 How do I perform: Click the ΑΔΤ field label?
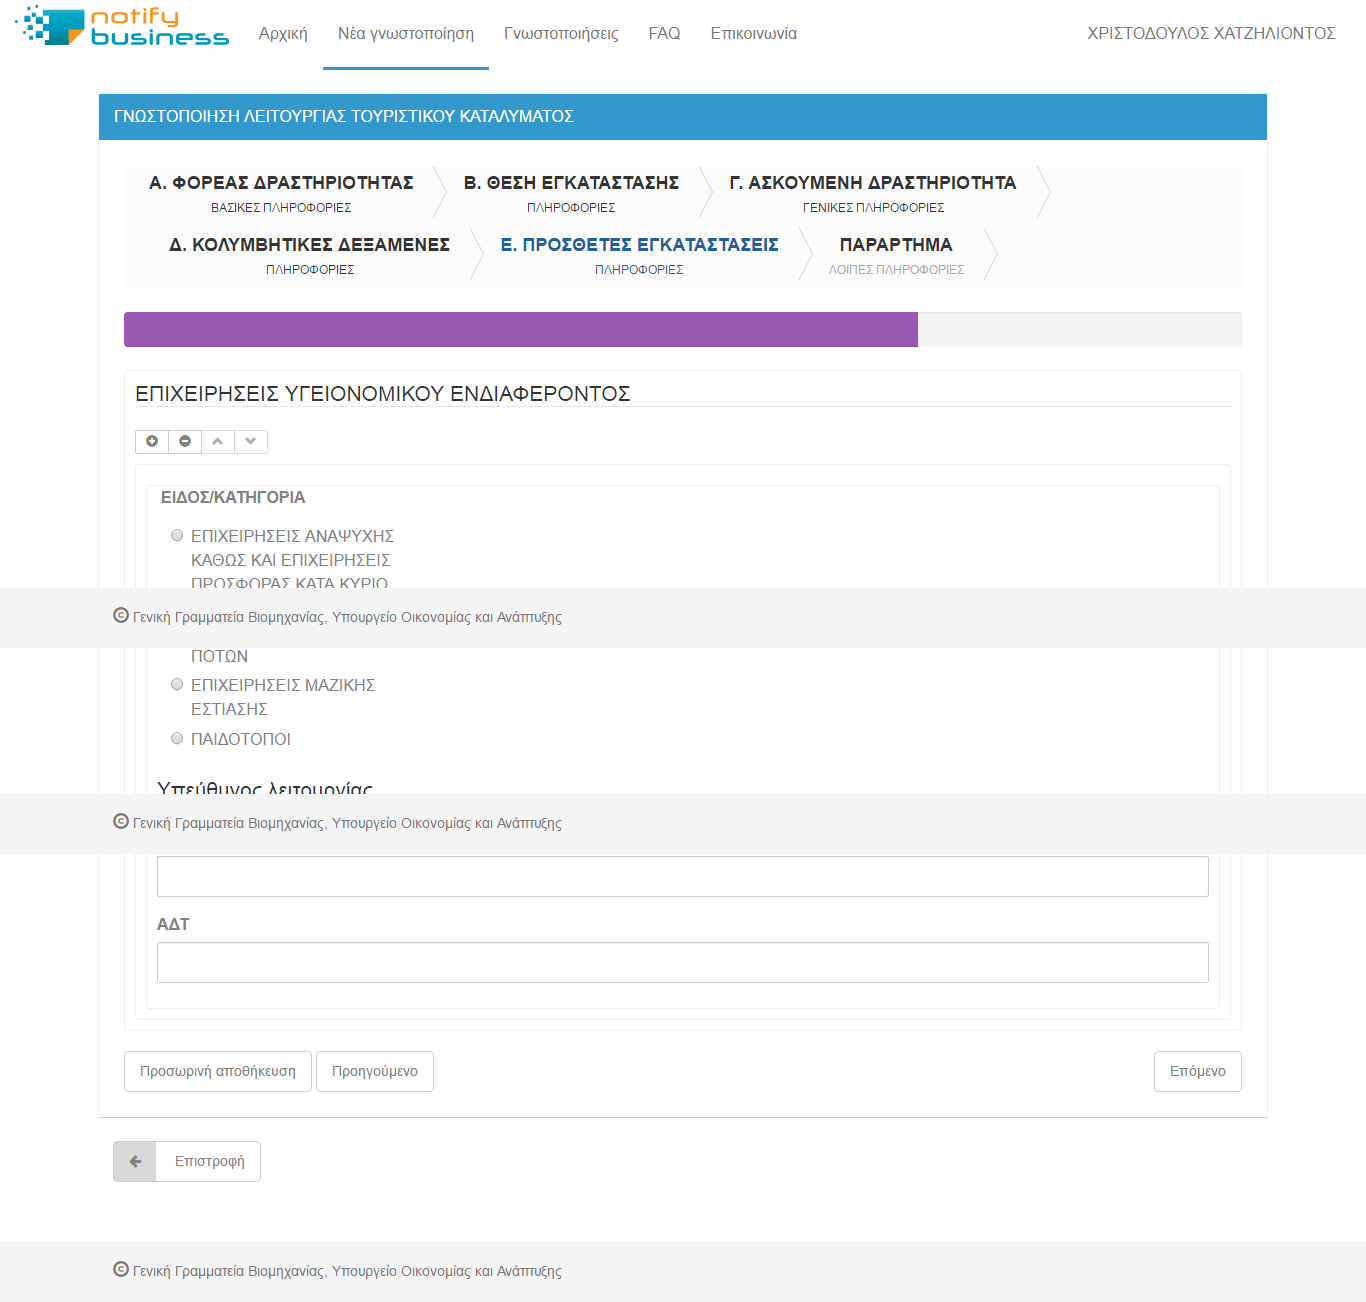pos(173,924)
